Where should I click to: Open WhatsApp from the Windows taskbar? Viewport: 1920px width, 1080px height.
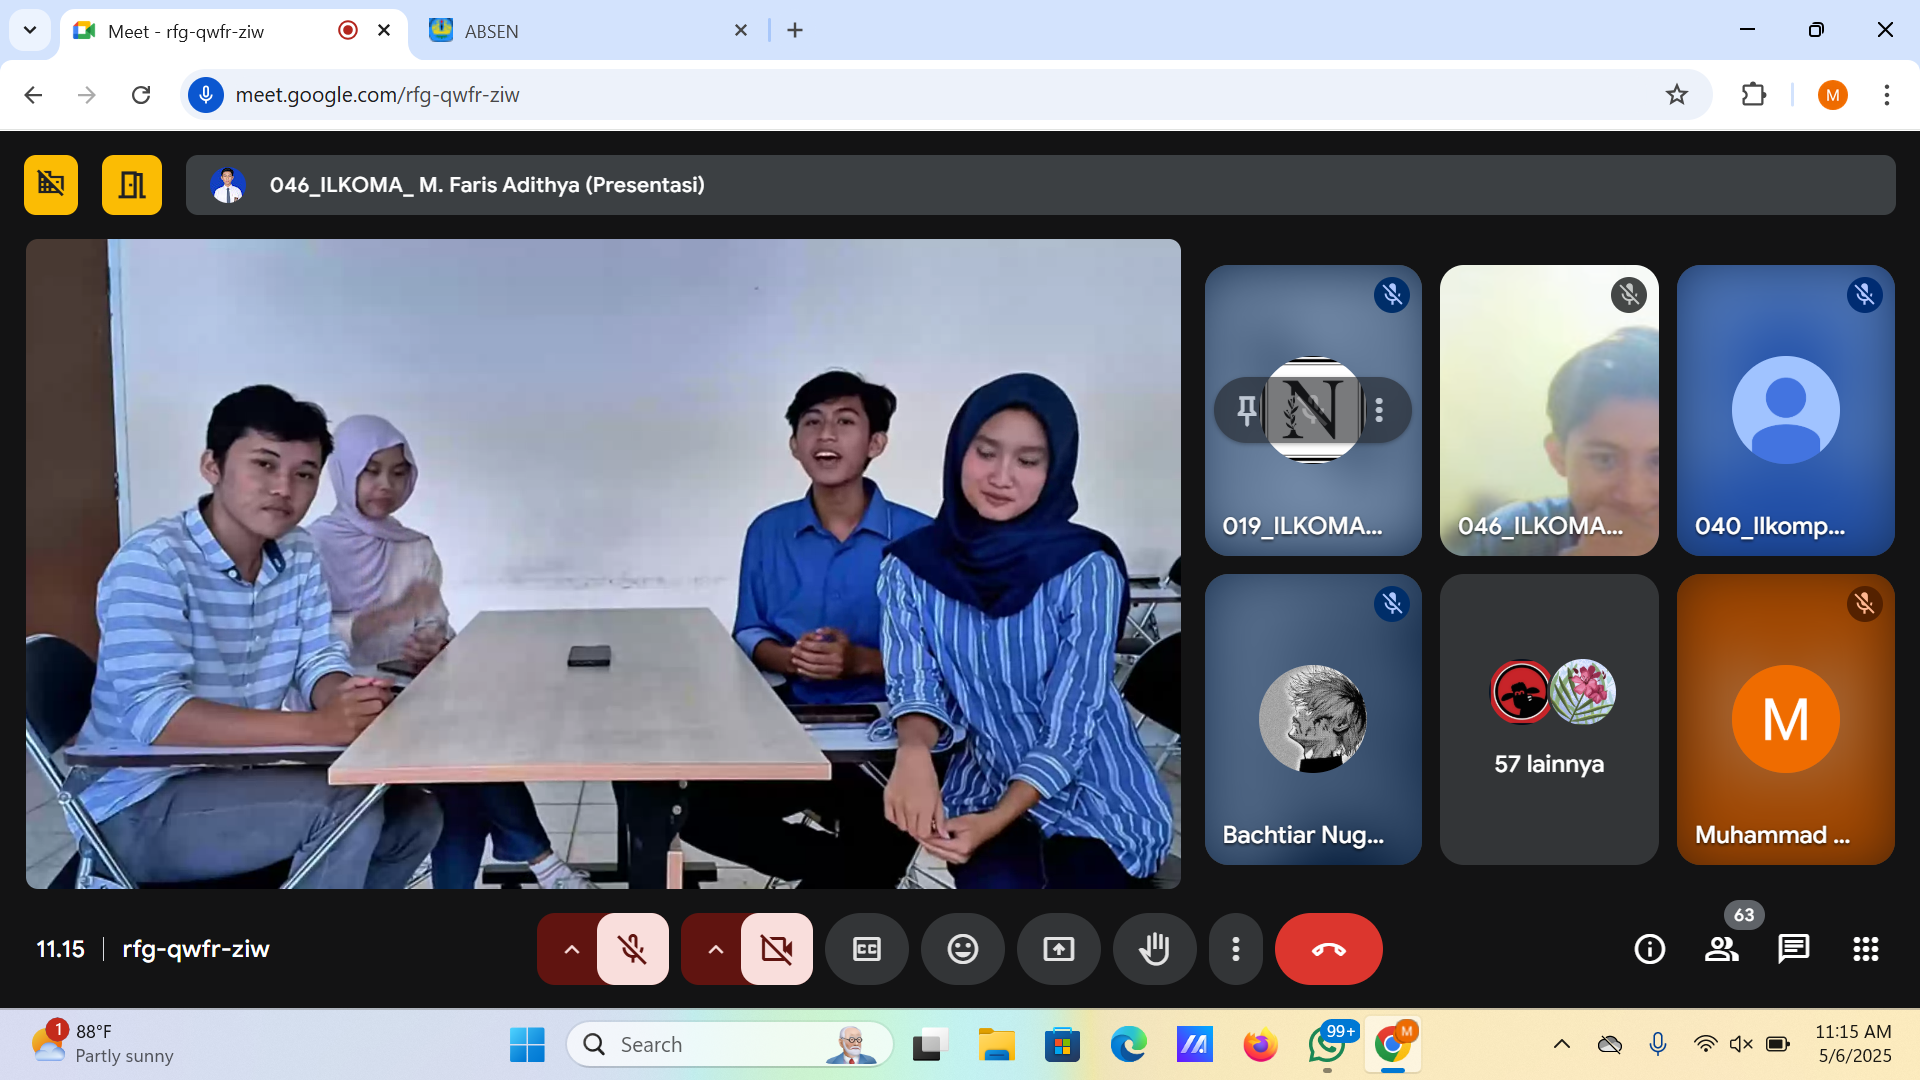click(x=1326, y=1045)
